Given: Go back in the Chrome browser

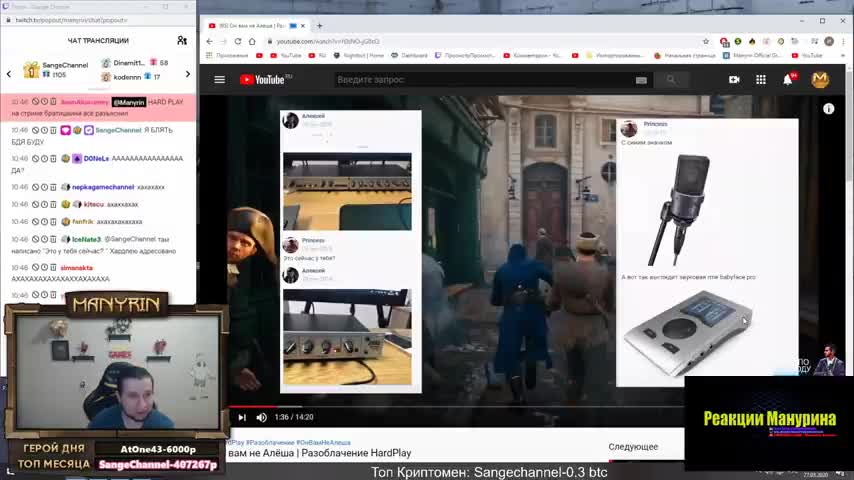Looking at the screenshot, I should point(210,41).
